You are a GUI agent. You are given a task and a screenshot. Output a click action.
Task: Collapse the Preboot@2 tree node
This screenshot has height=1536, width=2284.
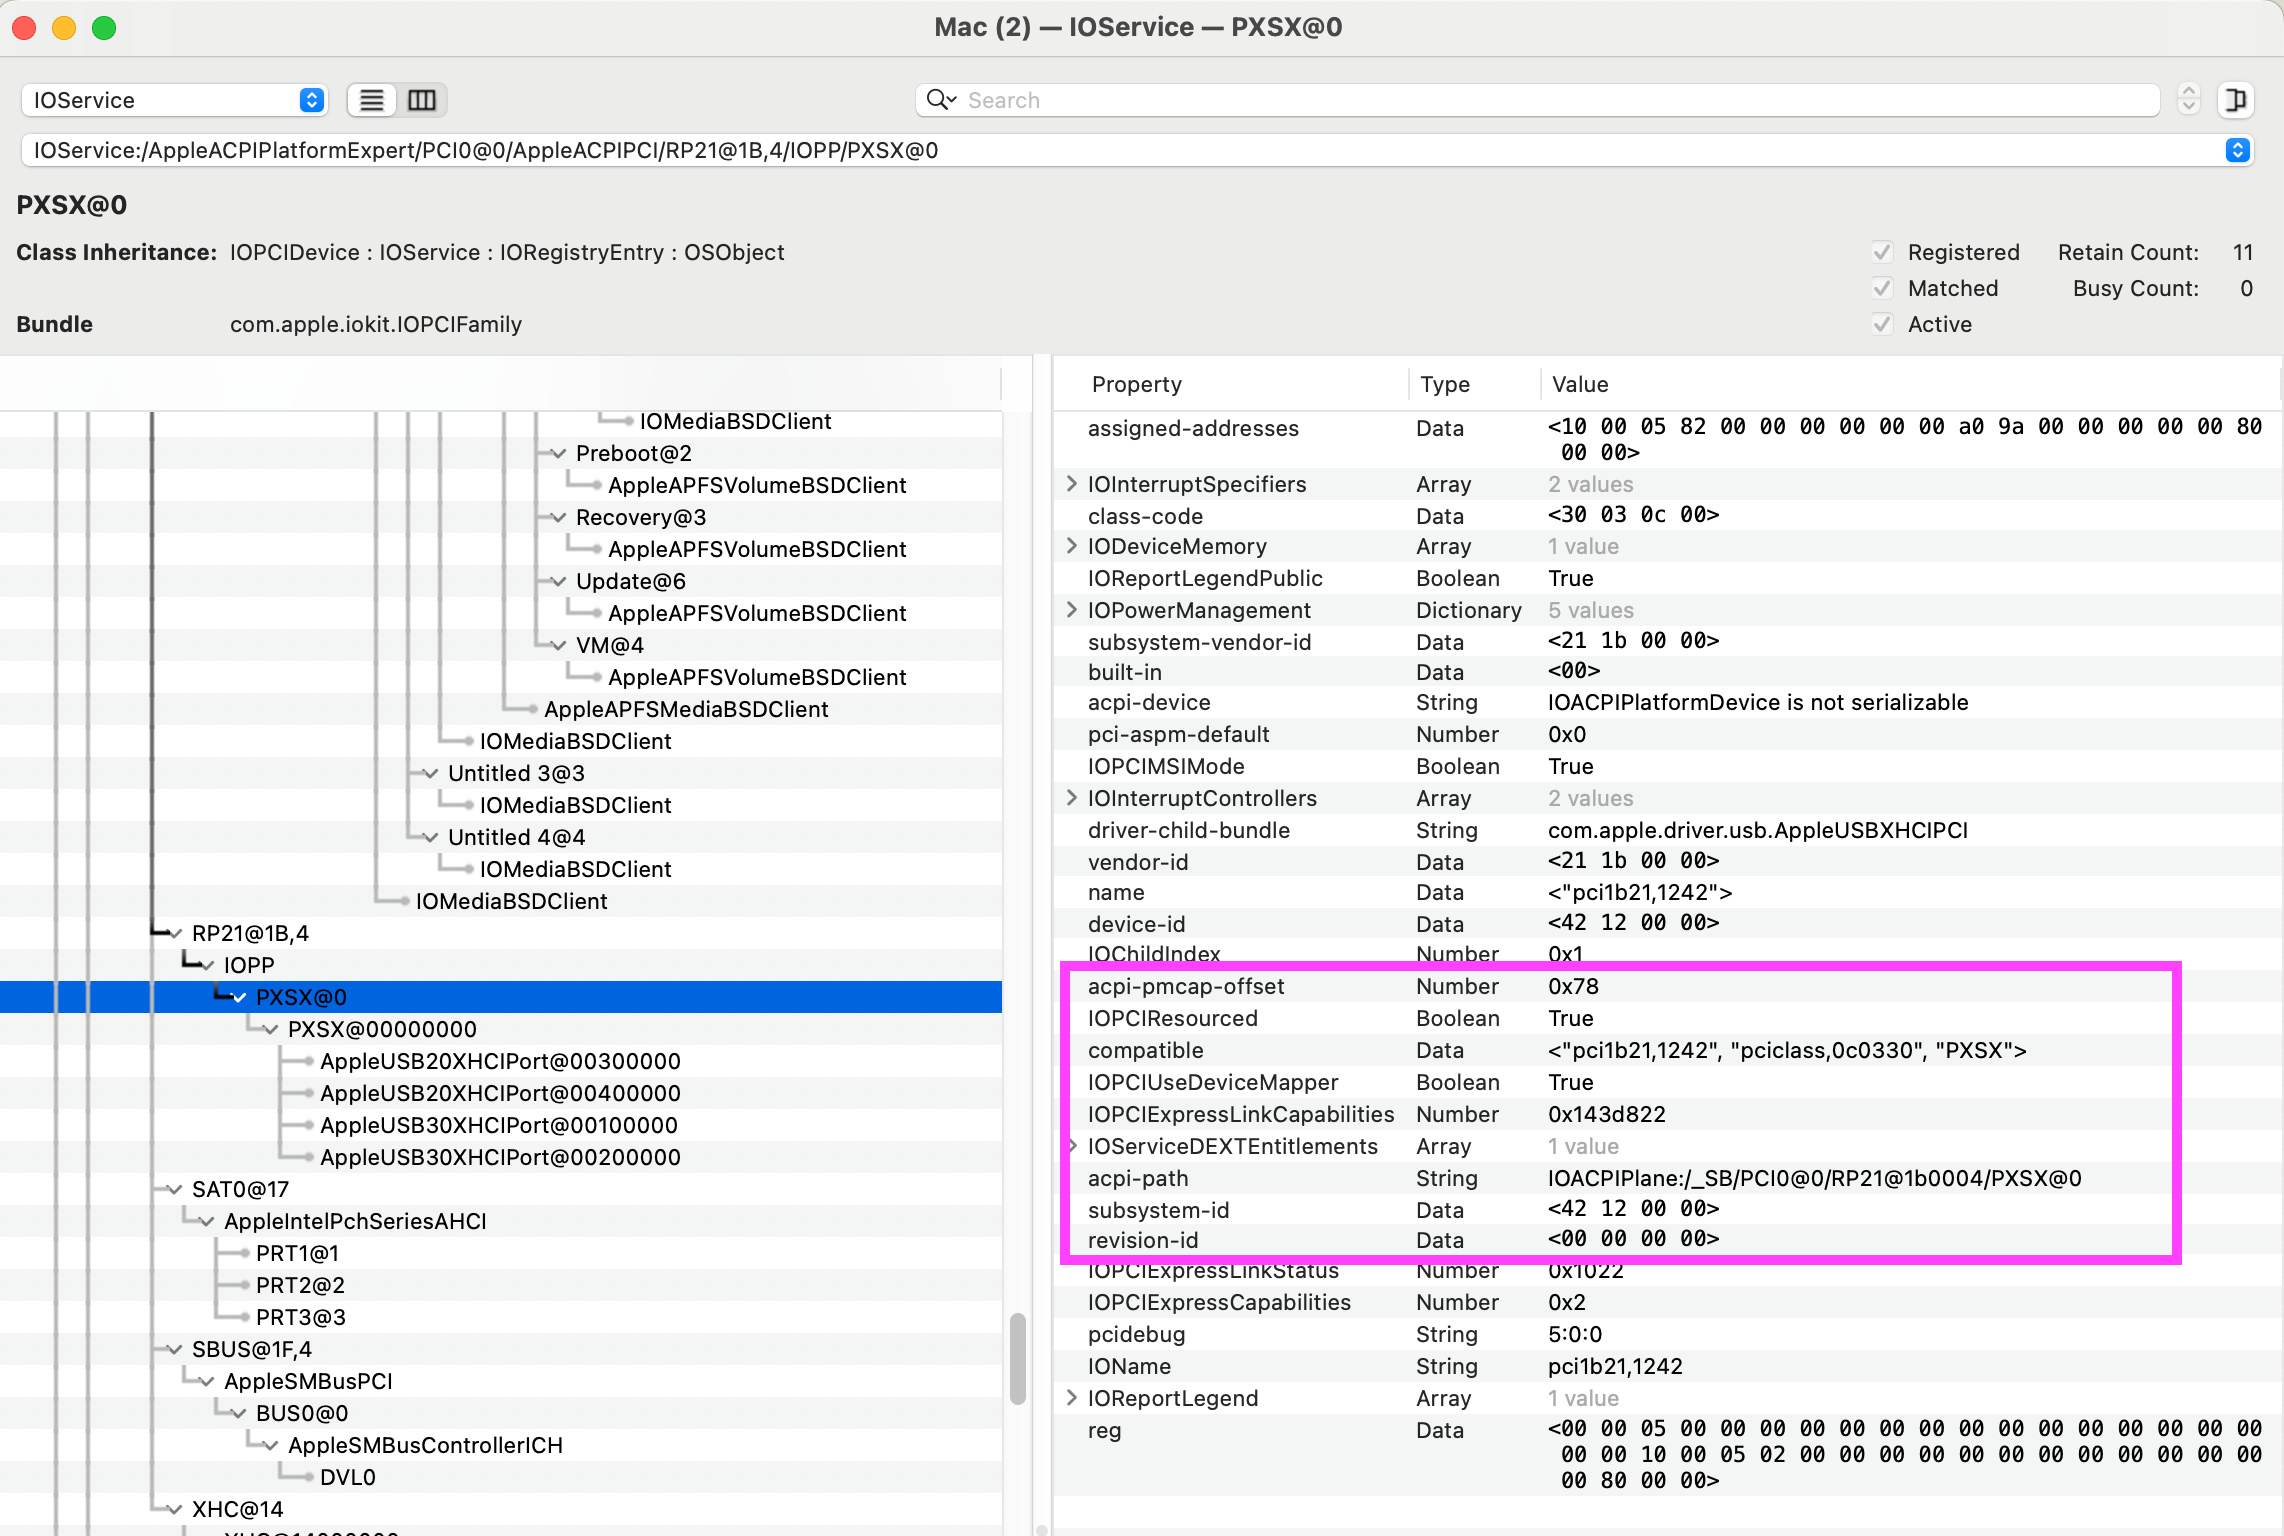pos(558,453)
